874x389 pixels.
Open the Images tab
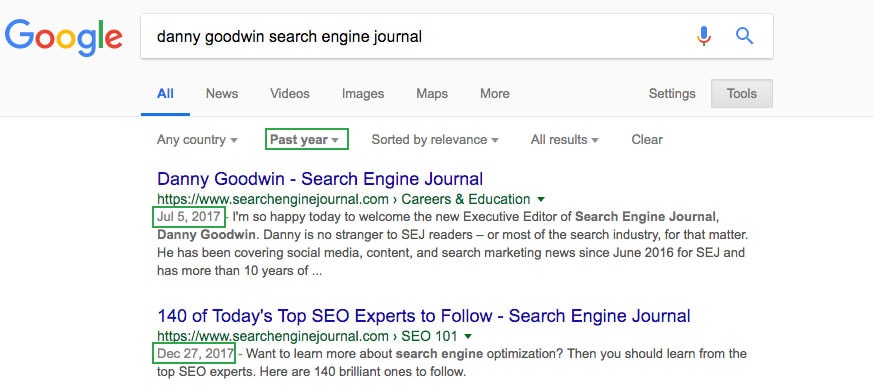363,94
